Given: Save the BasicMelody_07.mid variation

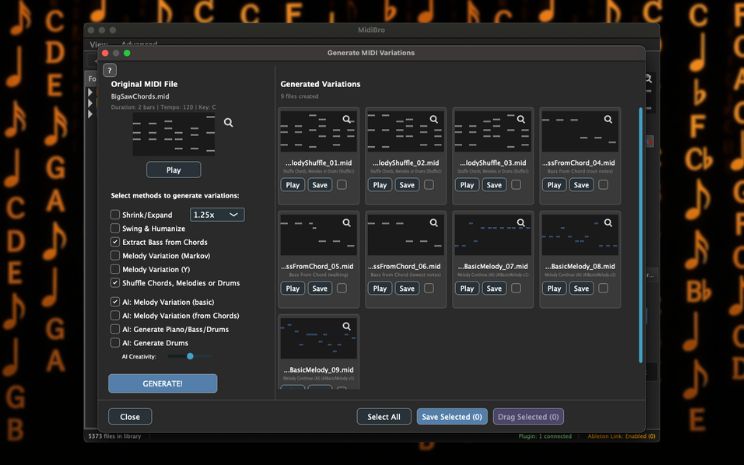Looking at the screenshot, I should (494, 288).
